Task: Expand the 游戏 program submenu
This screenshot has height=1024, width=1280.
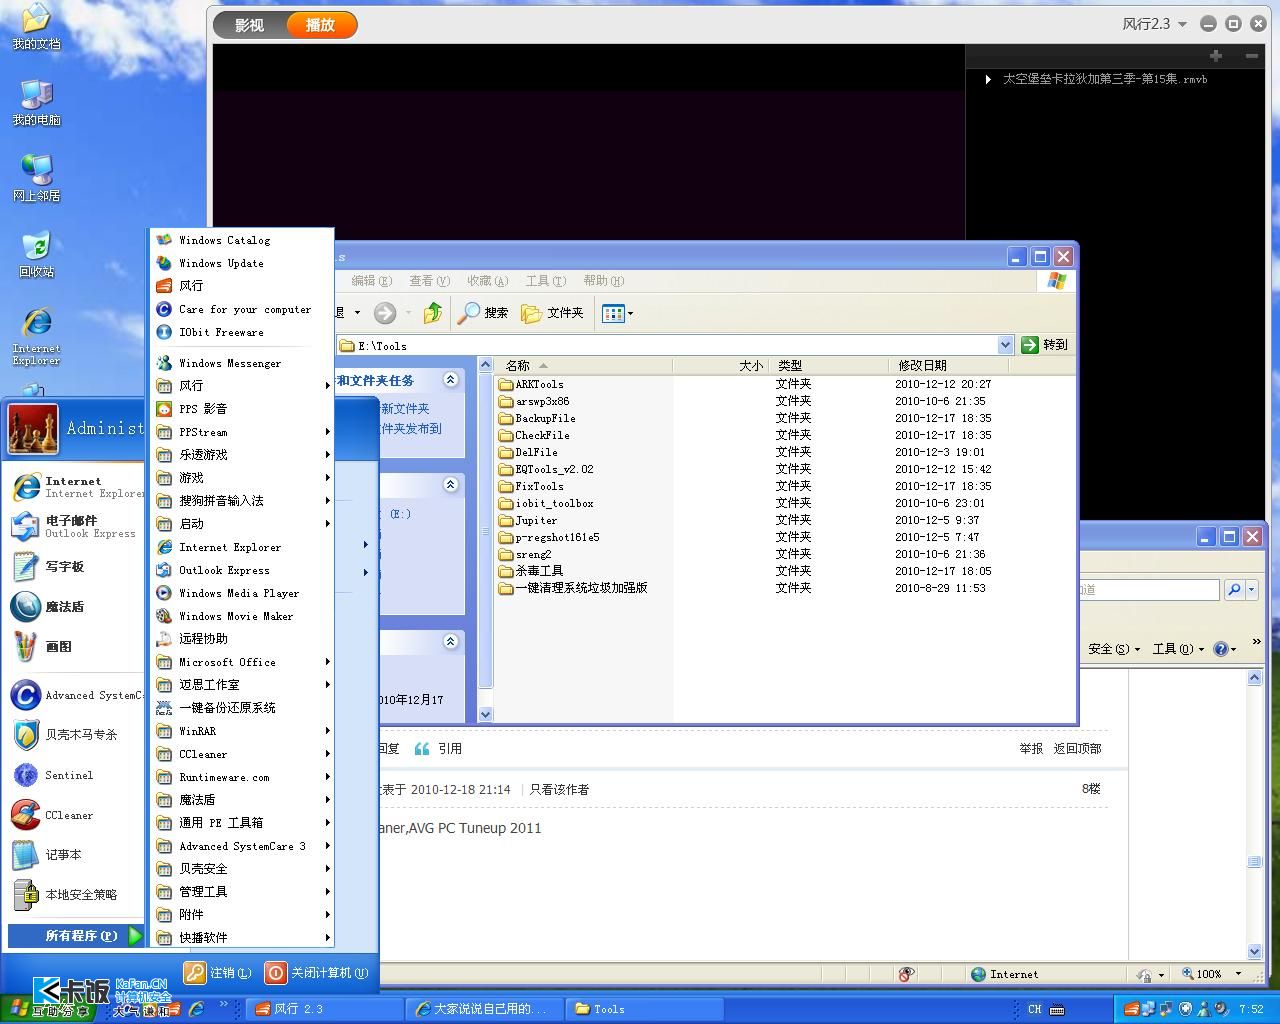Action: point(241,478)
